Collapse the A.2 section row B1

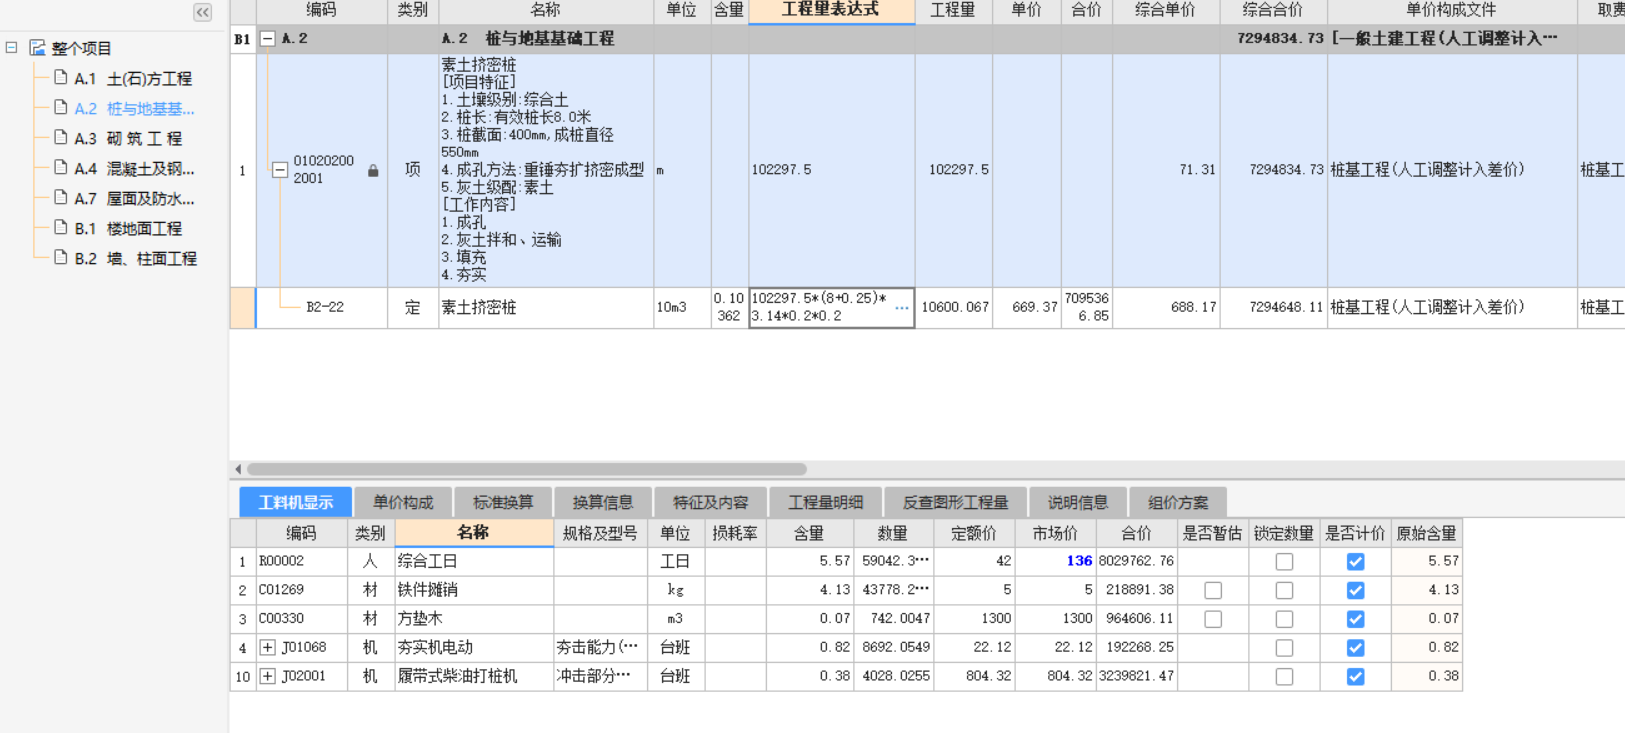coord(267,38)
